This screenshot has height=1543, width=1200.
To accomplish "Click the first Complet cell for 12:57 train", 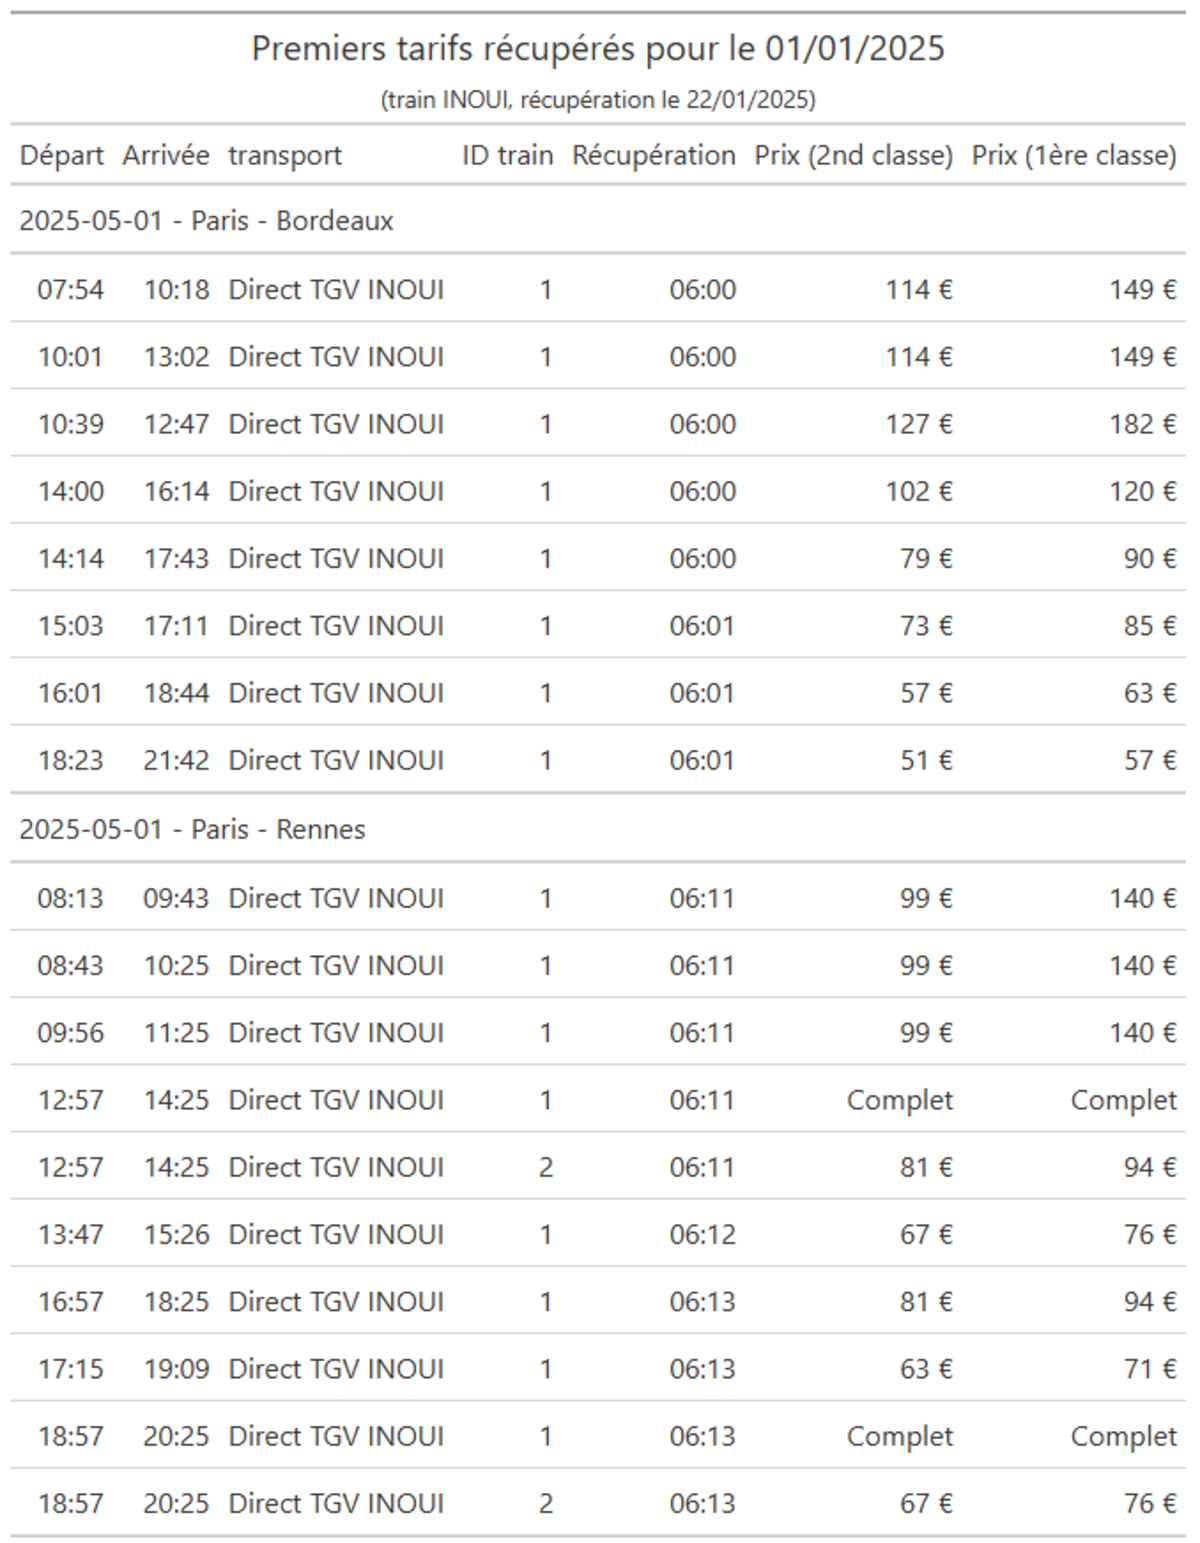I will pos(900,1100).
